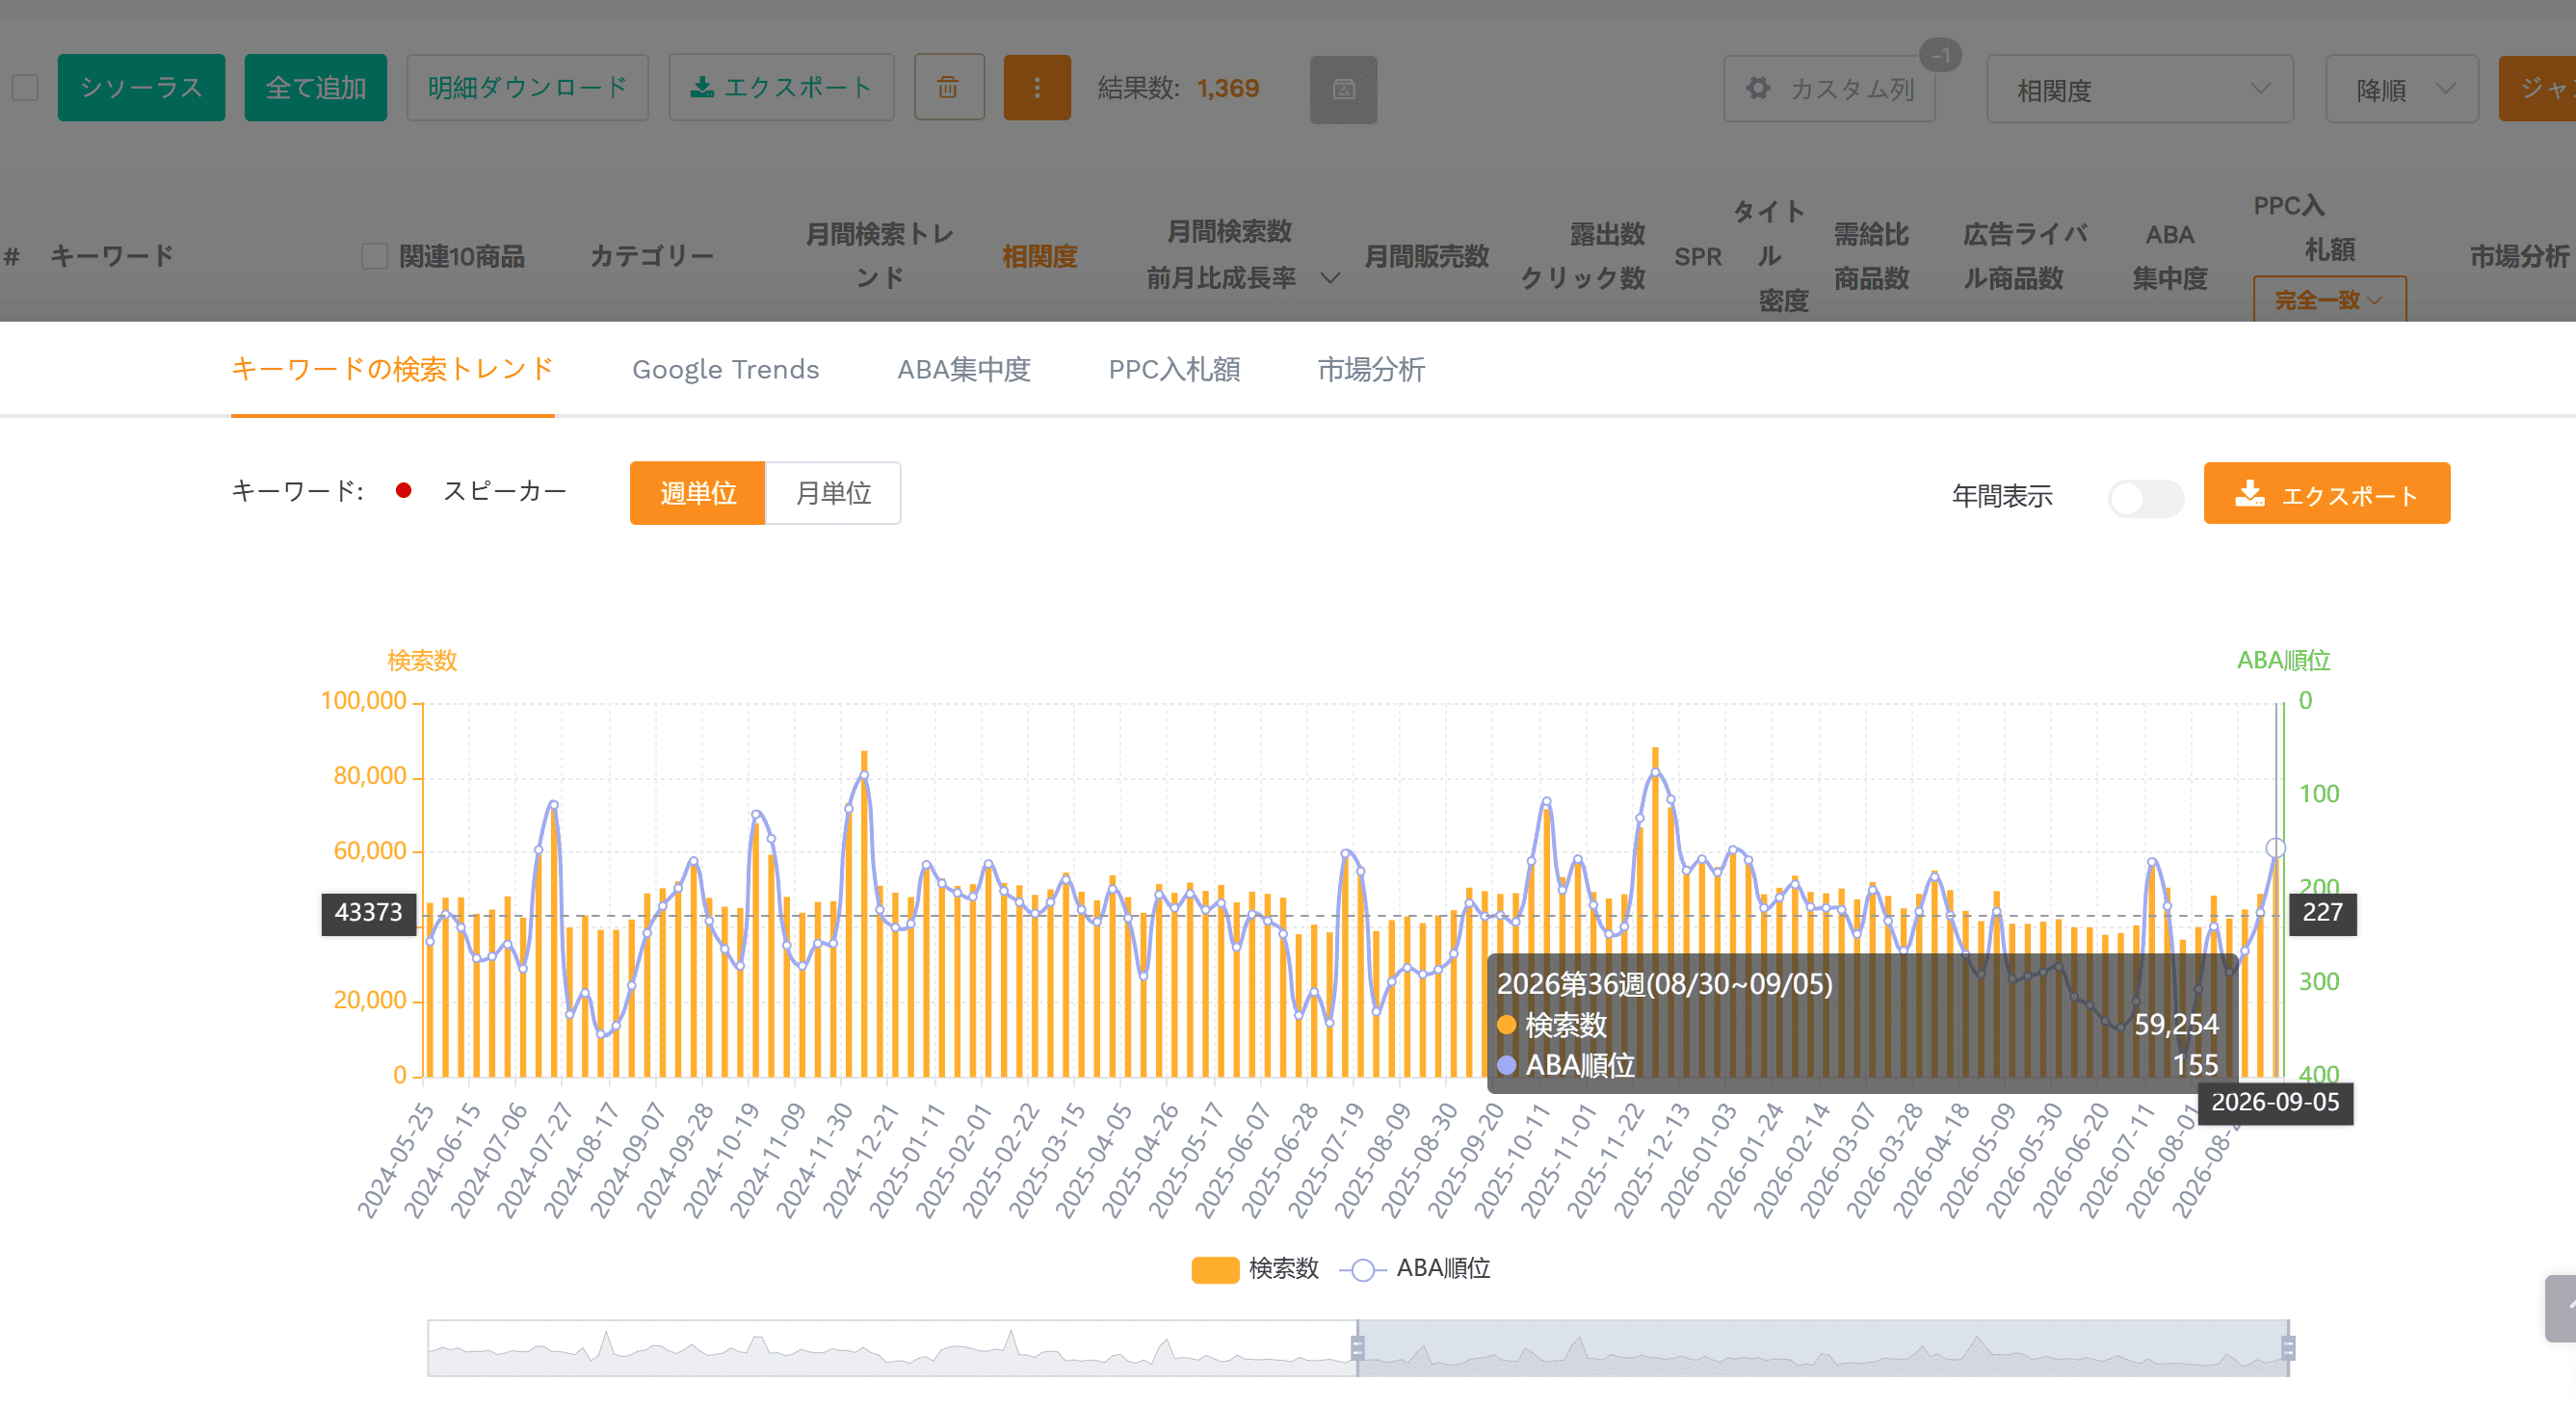This screenshot has height=1406, width=2576.
Task: Enable the 年間表示 toggle switch
Action: click(2145, 497)
